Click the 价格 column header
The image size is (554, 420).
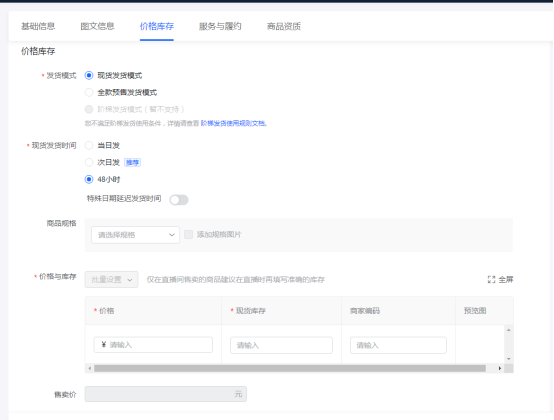[106, 310]
